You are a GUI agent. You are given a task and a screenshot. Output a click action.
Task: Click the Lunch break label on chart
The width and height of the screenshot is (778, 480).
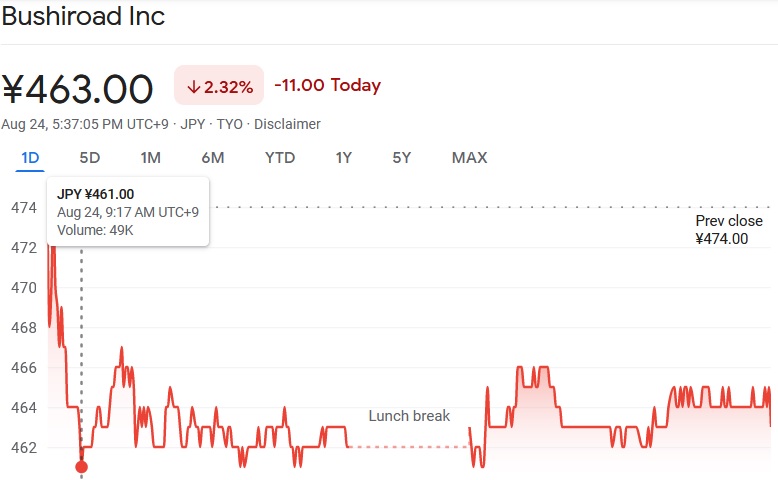coord(409,416)
